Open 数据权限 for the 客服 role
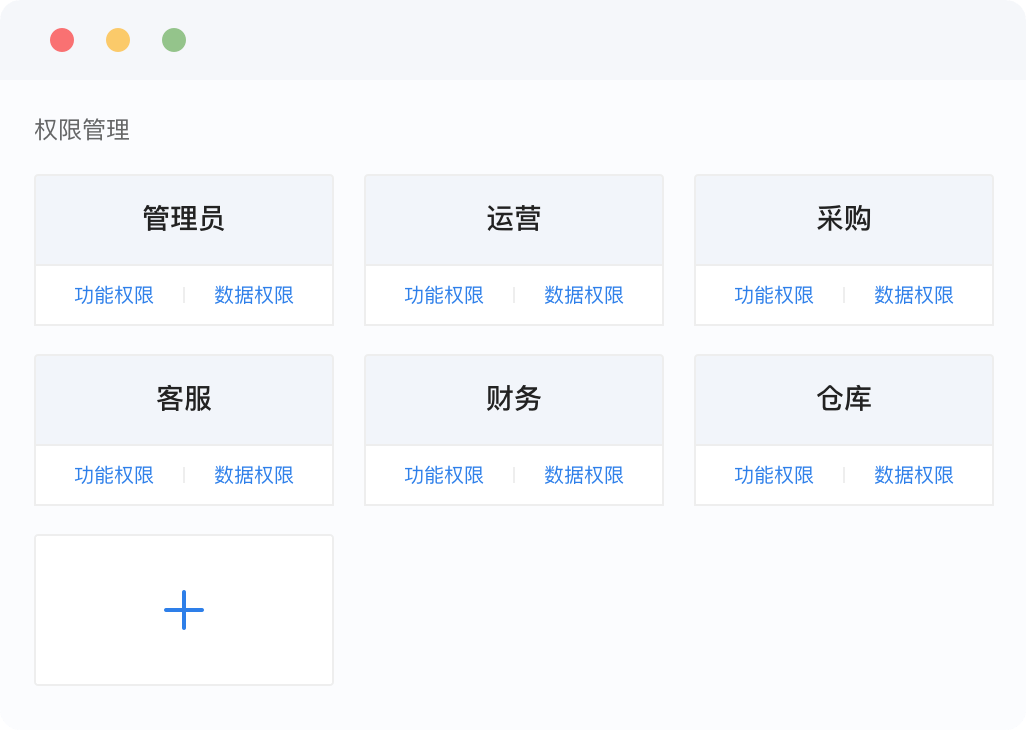 [253, 475]
